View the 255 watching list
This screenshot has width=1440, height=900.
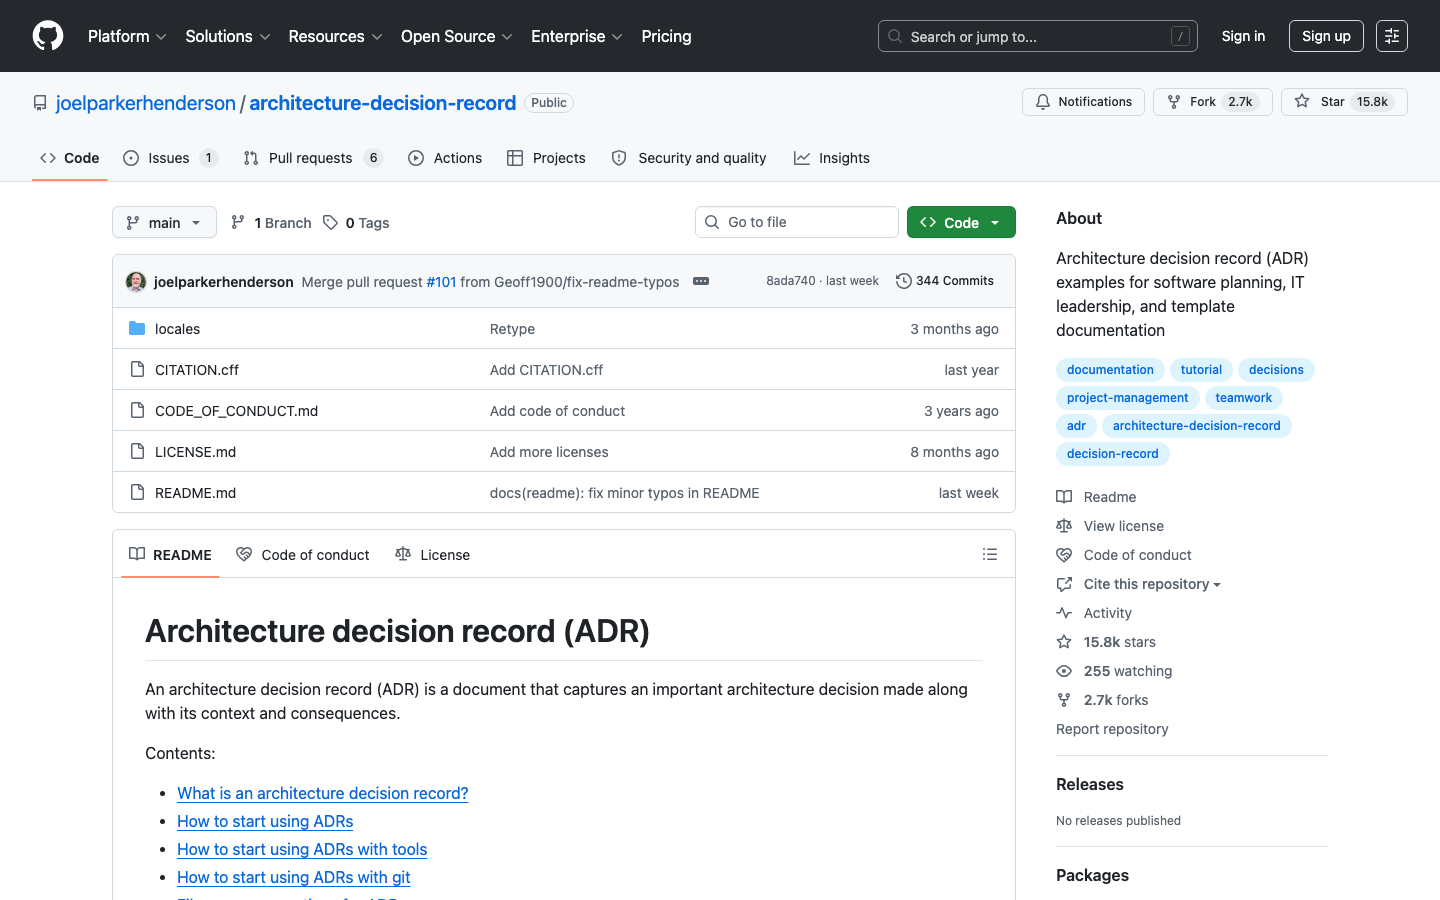[x=1114, y=671]
